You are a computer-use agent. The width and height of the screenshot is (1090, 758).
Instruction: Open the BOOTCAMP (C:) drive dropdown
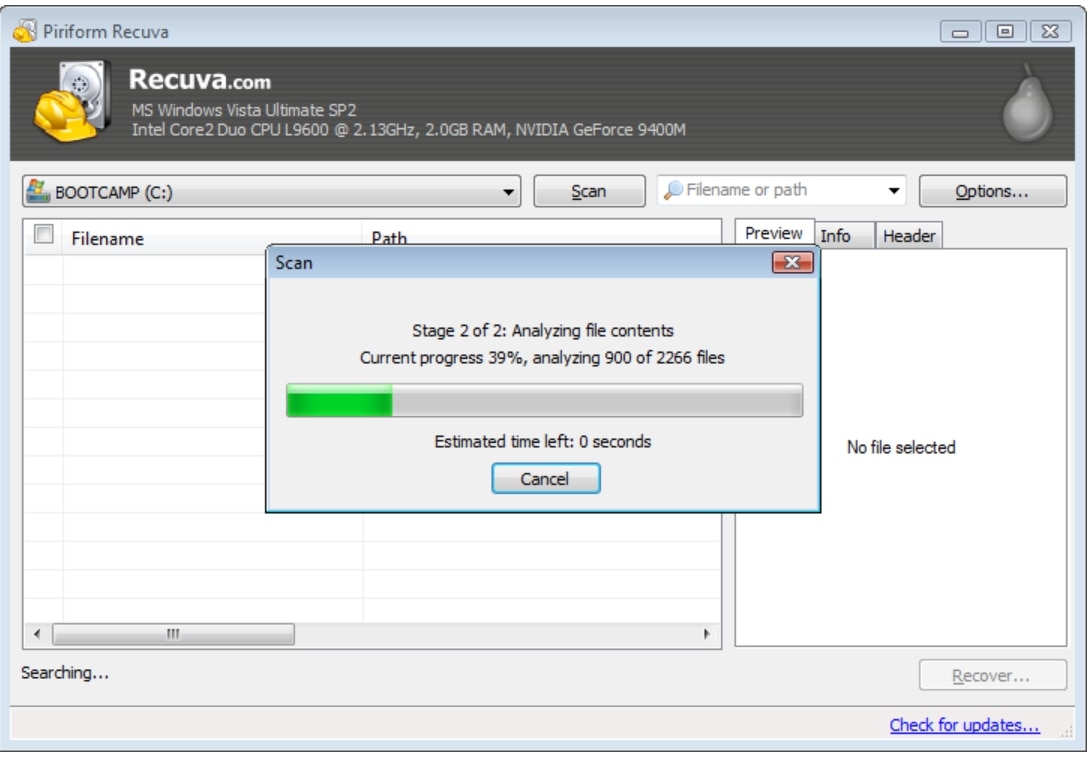271,191
